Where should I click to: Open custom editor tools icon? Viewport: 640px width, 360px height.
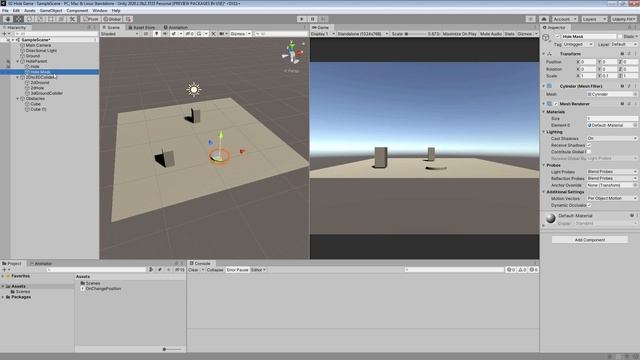click(x=72, y=19)
